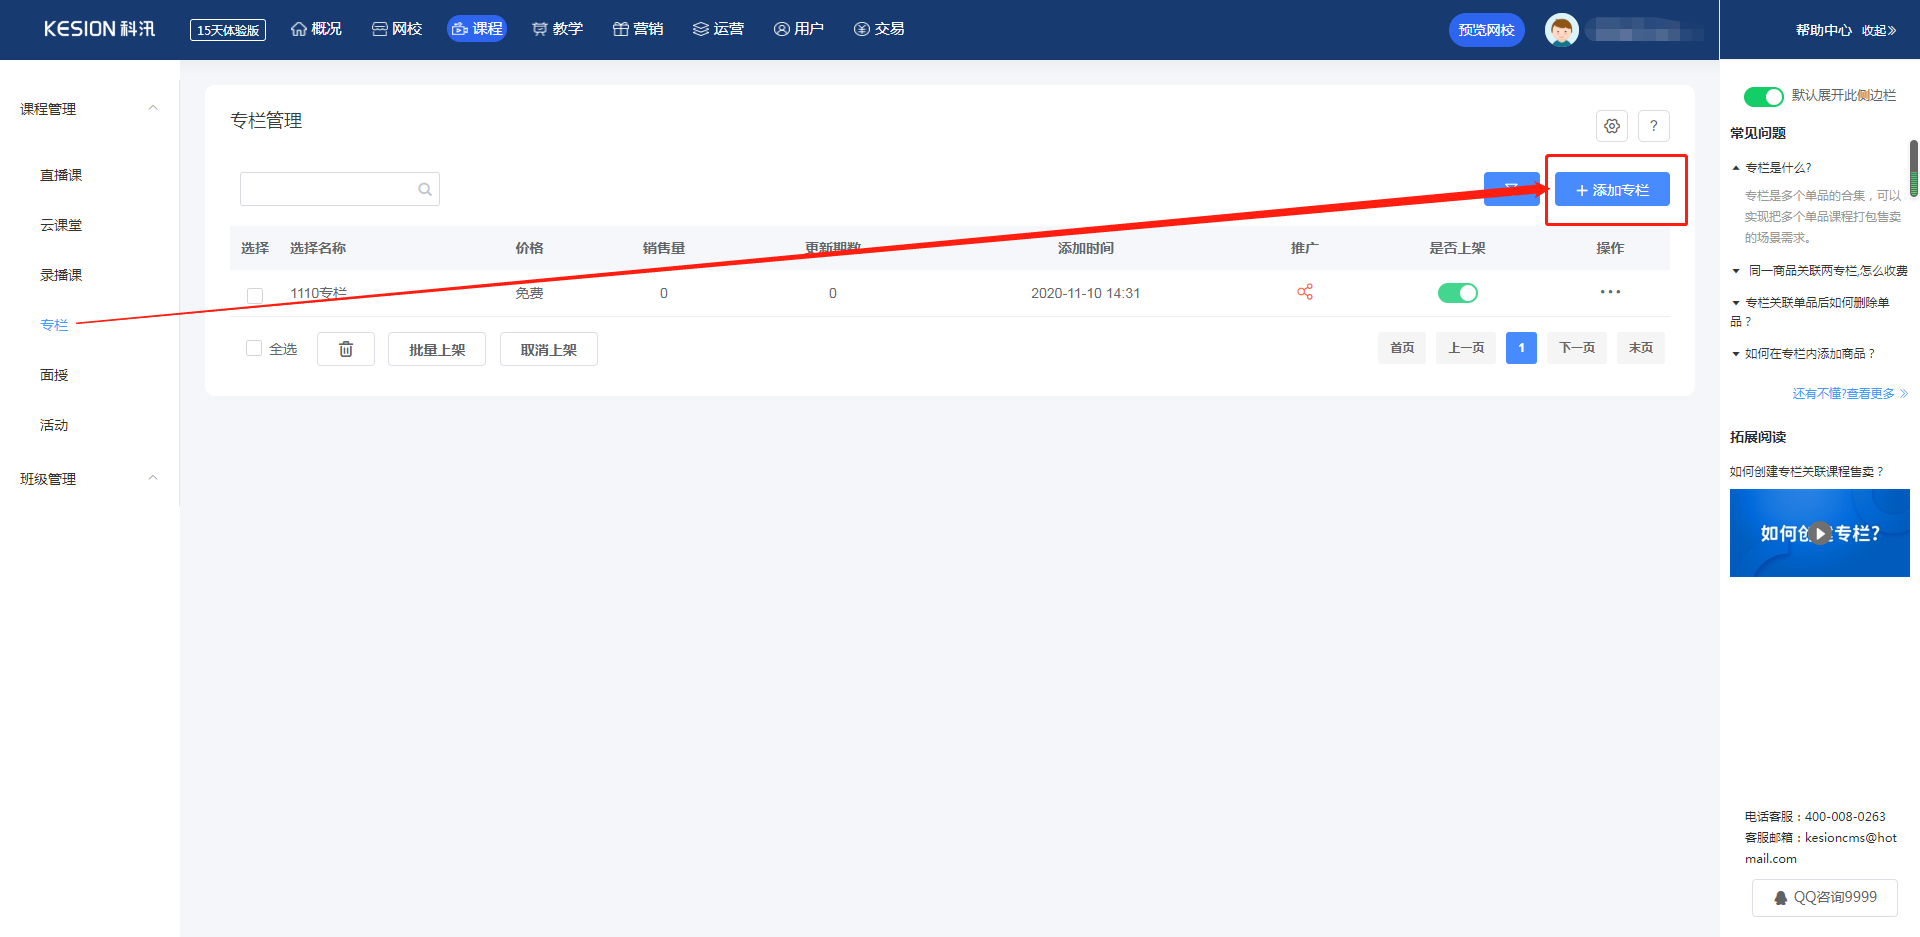Select 直播课 in the sidebar

[61, 175]
